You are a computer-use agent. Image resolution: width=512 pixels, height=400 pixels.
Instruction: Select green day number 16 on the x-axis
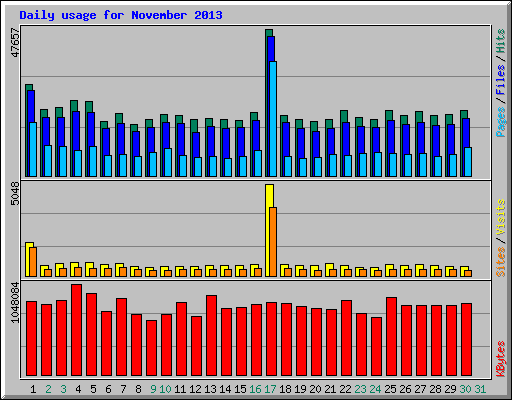click(x=255, y=389)
